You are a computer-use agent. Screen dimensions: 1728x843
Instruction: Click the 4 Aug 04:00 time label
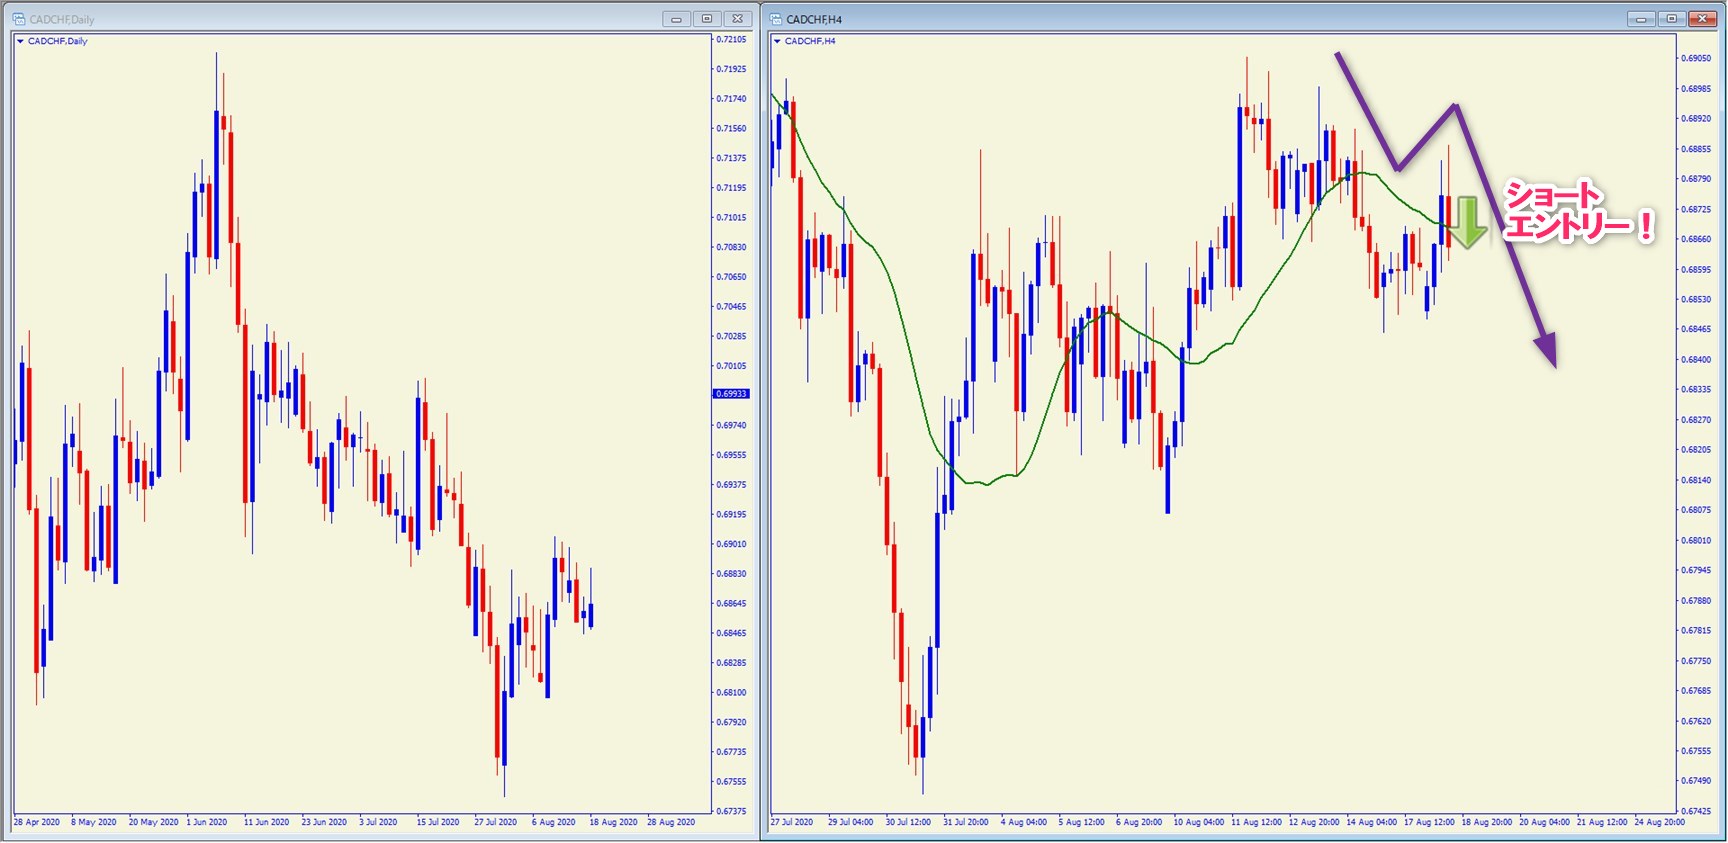(1024, 822)
